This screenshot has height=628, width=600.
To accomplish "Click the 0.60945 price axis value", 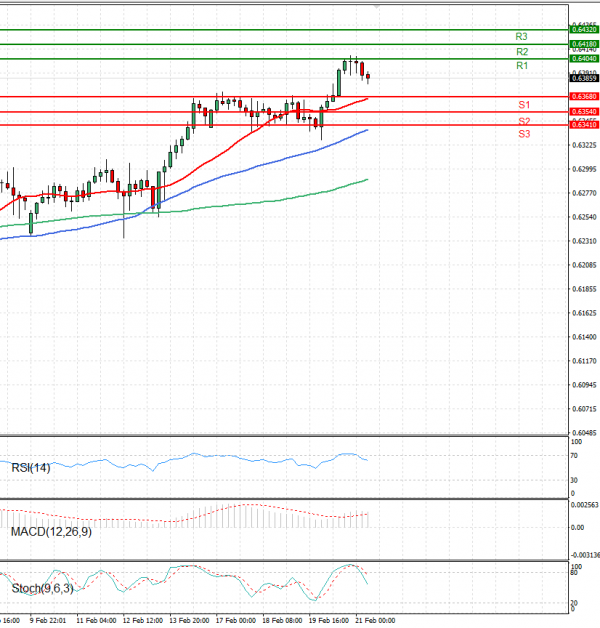I will 584,385.
